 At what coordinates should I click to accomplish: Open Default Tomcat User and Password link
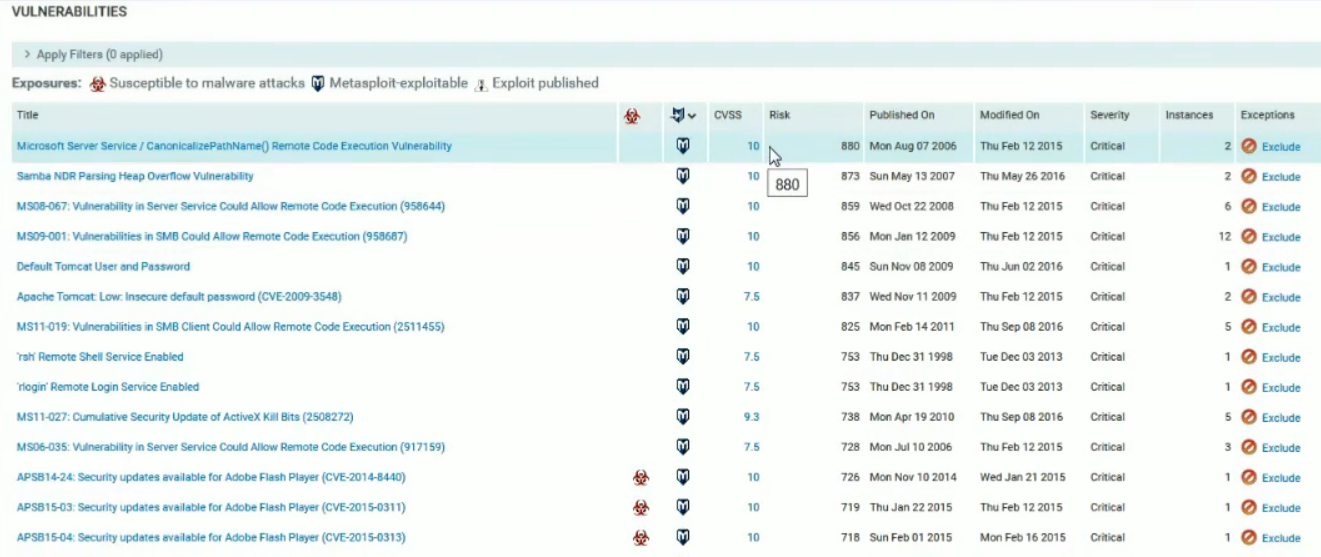[103, 266]
